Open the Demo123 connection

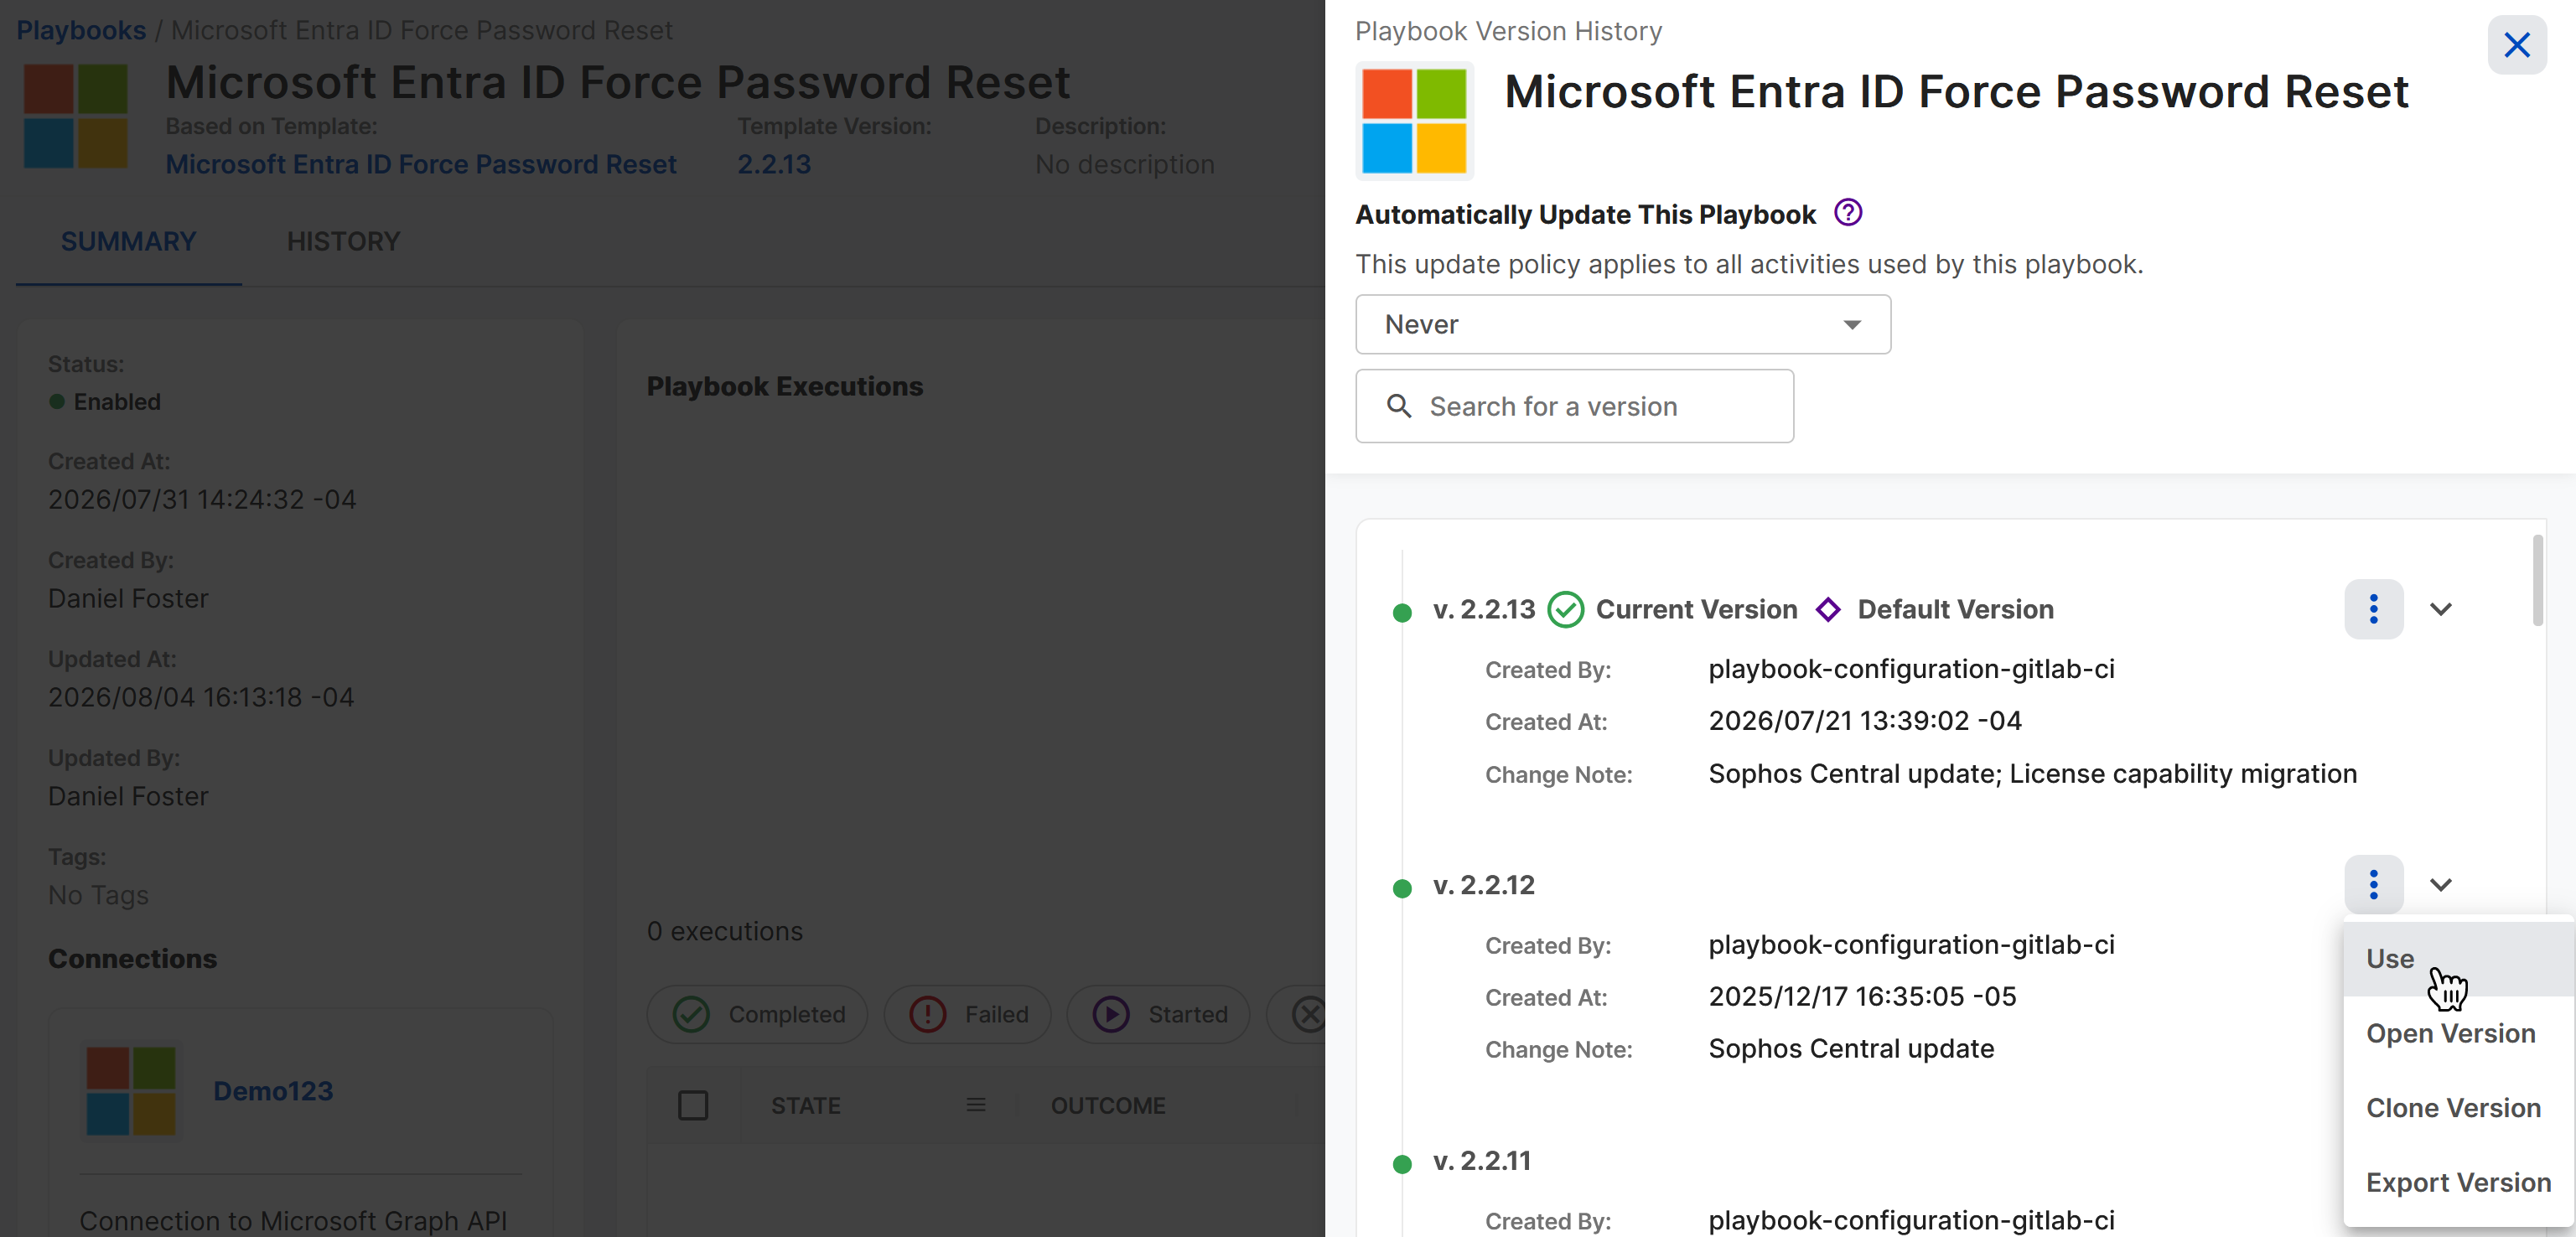[273, 1090]
